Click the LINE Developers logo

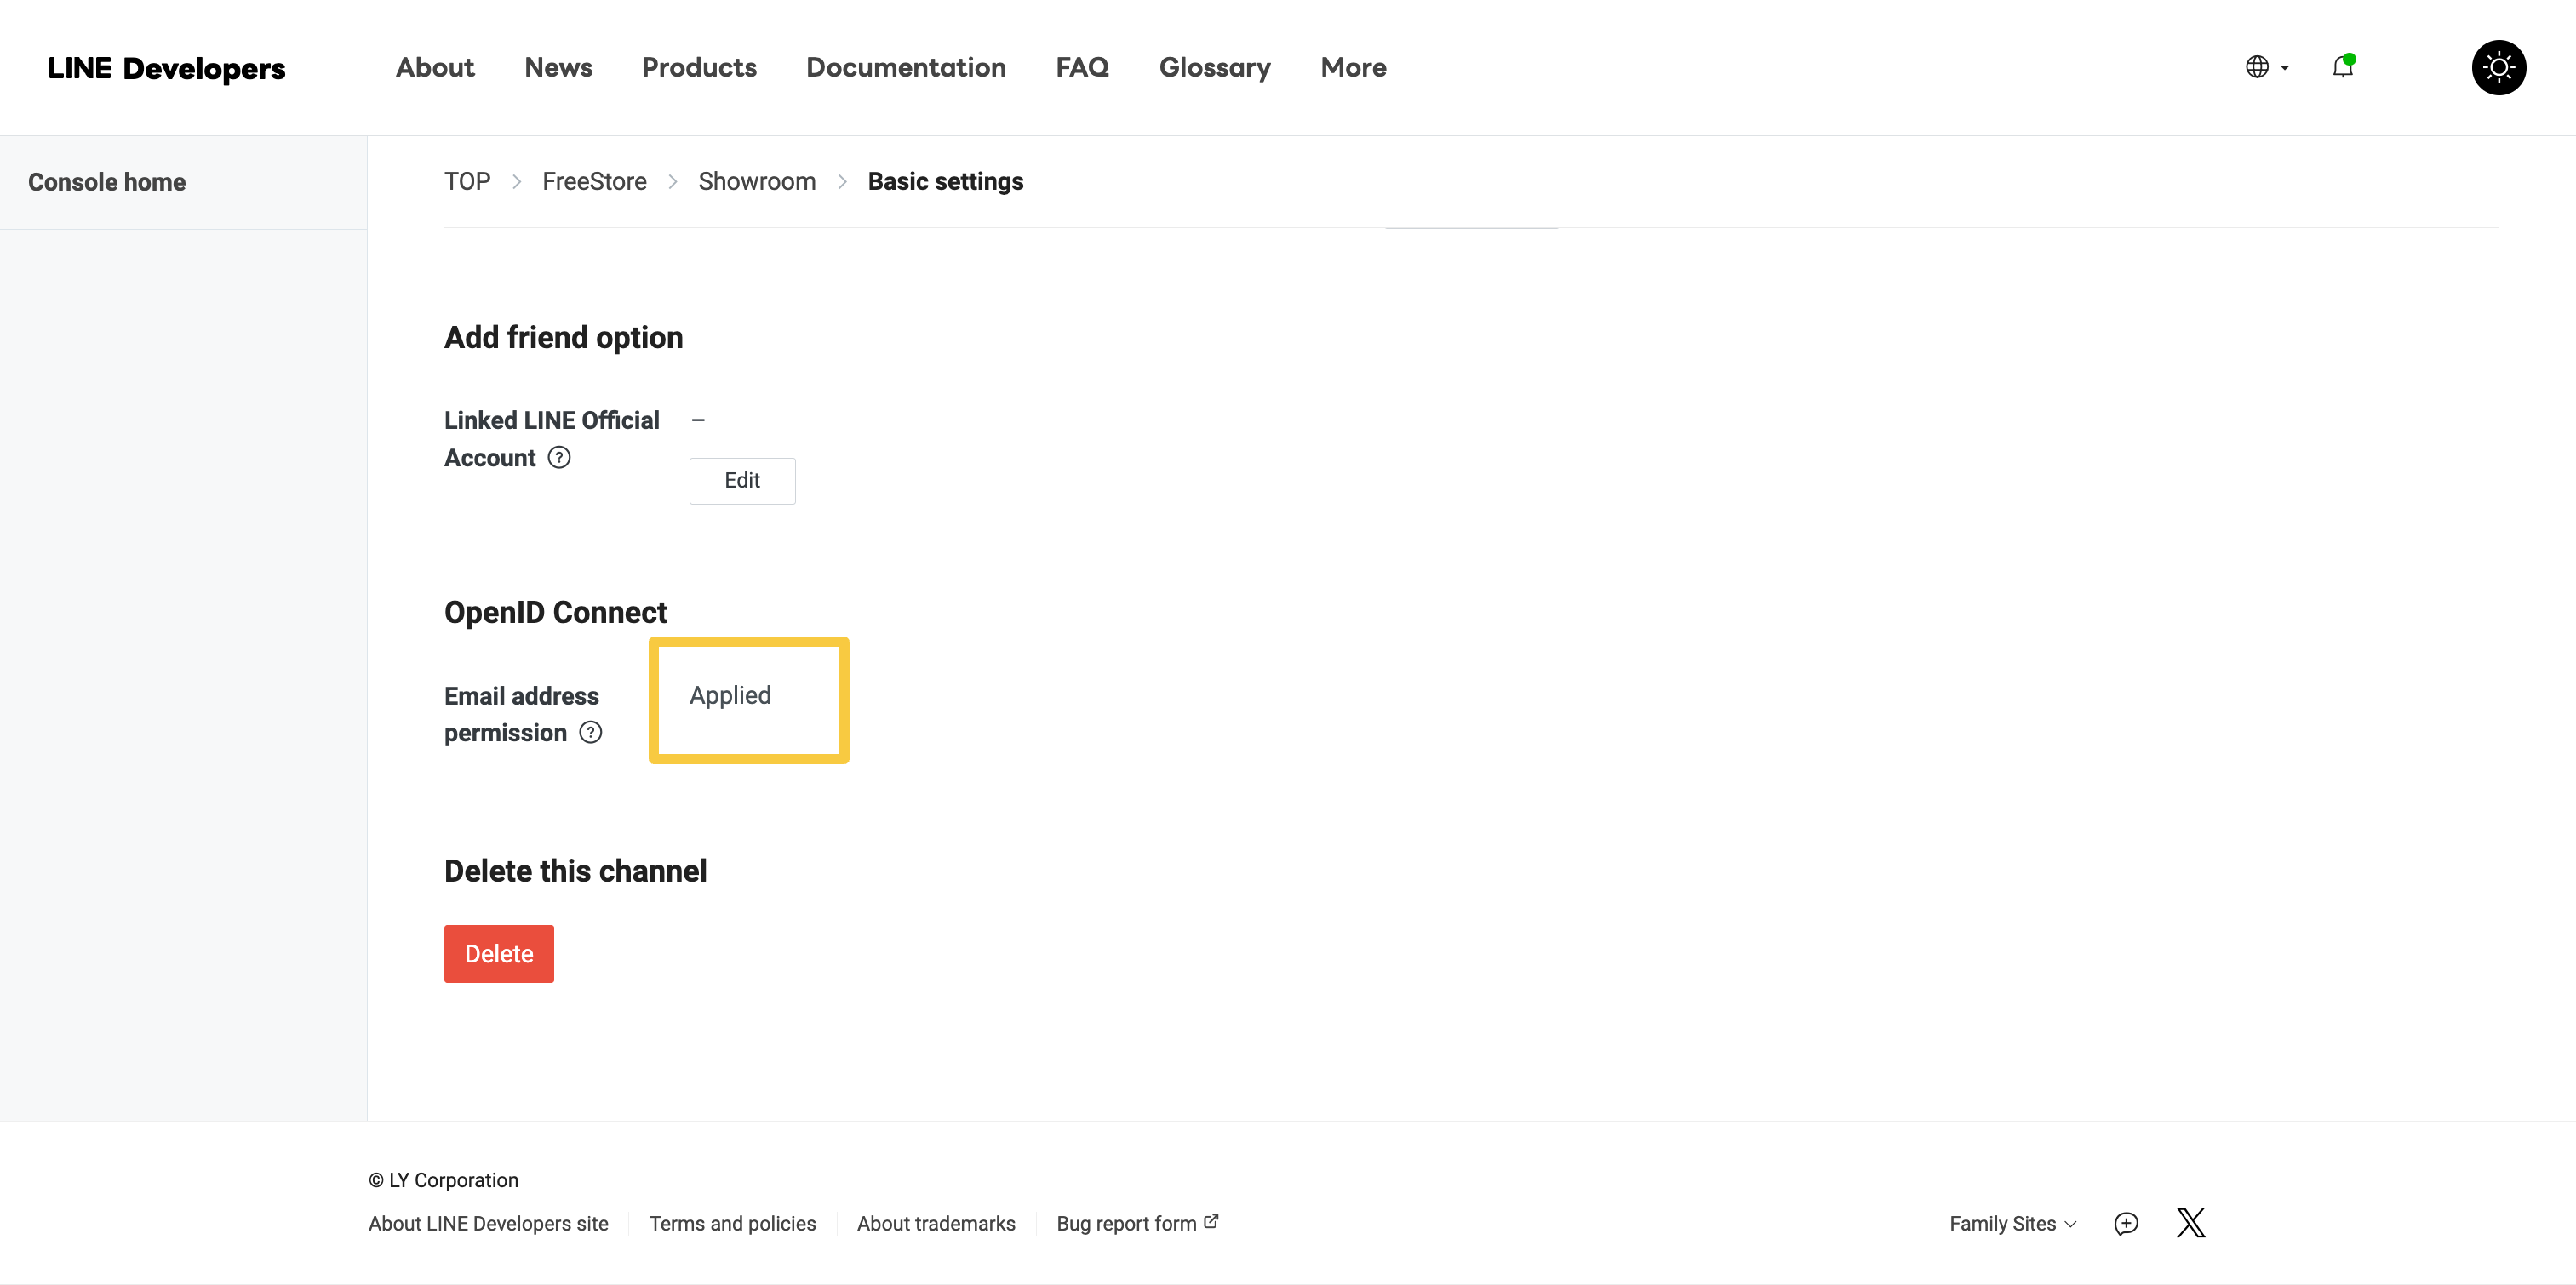pyautogui.click(x=166, y=68)
